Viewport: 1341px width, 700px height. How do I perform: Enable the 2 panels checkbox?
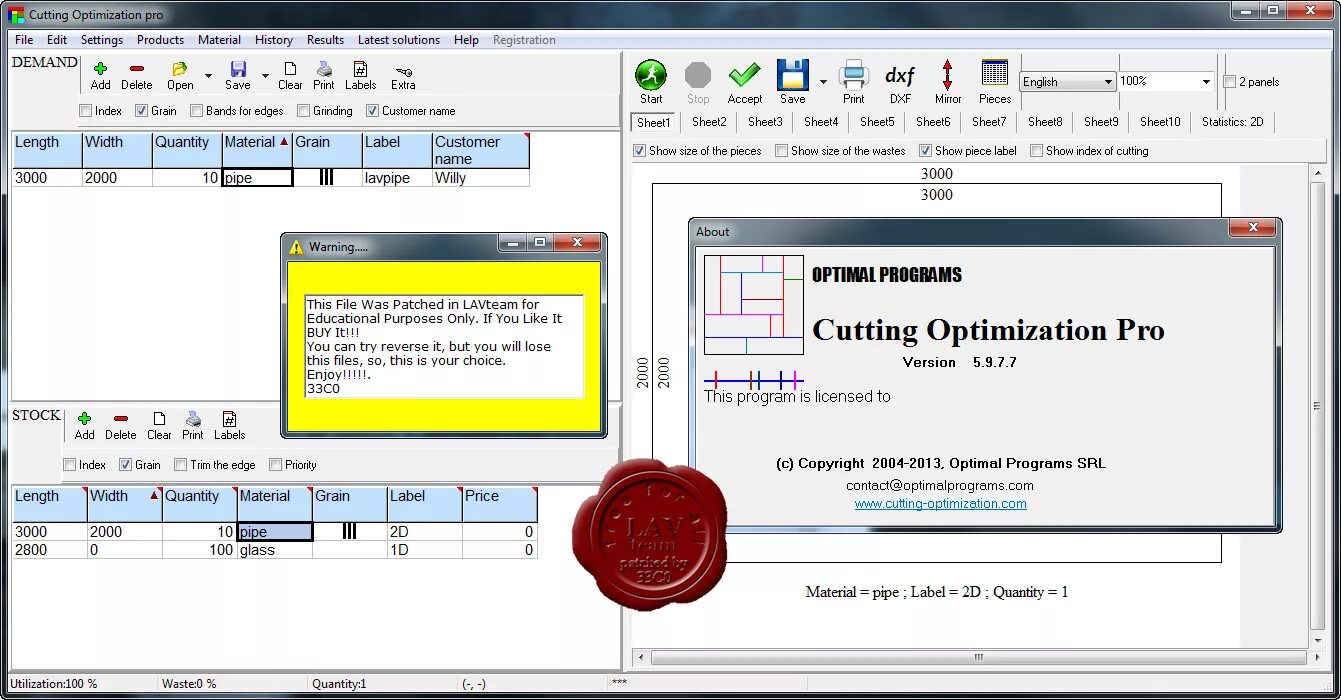click(x=1230, y=82)
